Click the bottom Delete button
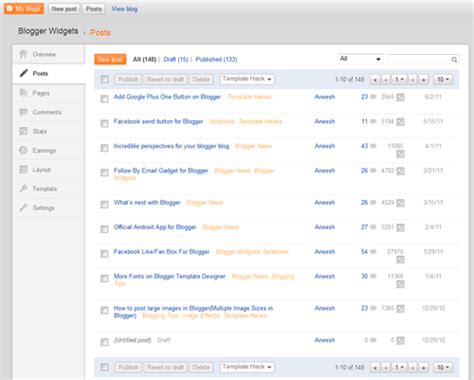Viewport: 474px width, 380px height. tap(201, 367)
